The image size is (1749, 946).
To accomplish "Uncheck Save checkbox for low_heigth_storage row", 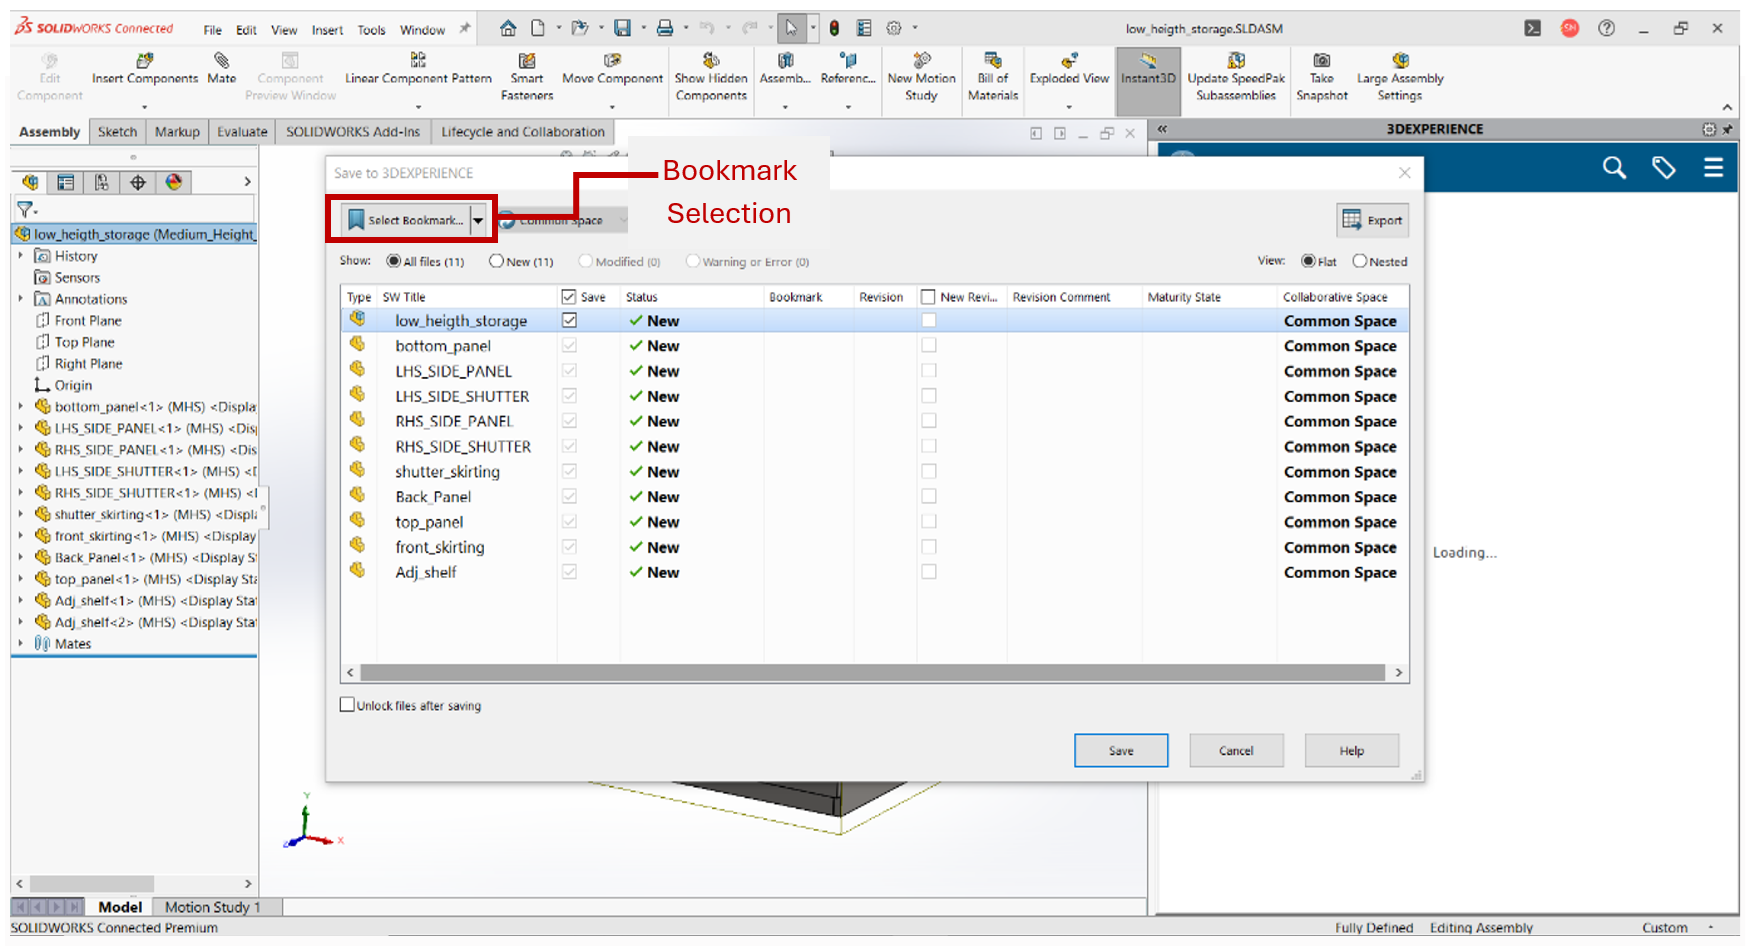I will click(569, 321).
